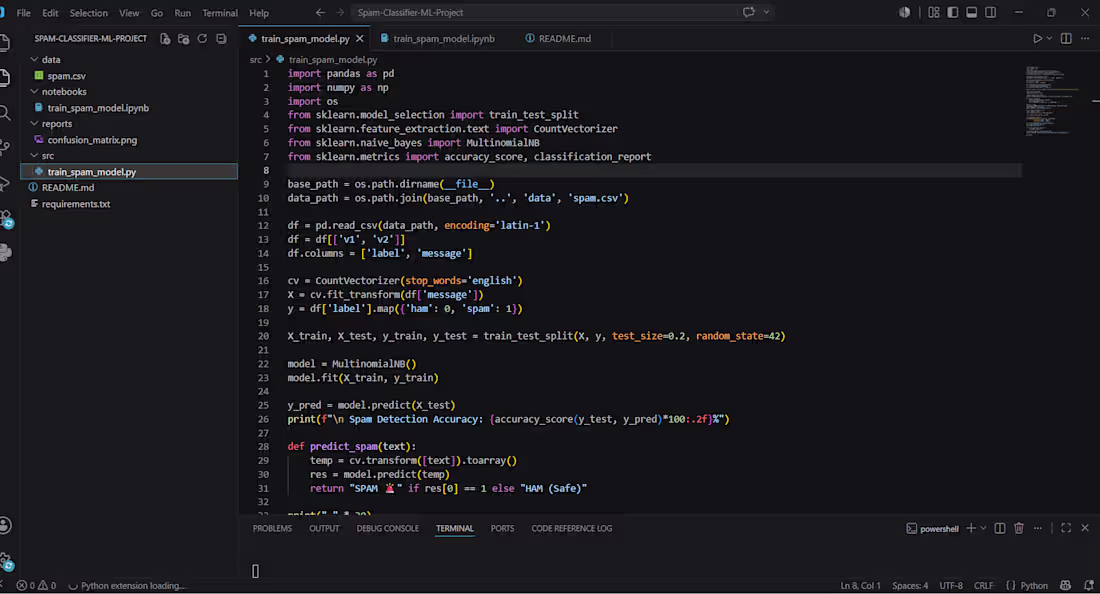Run the Python file with play button
The width and height of the screenshot is (1100, 594).
click(x=1037, y=39)
